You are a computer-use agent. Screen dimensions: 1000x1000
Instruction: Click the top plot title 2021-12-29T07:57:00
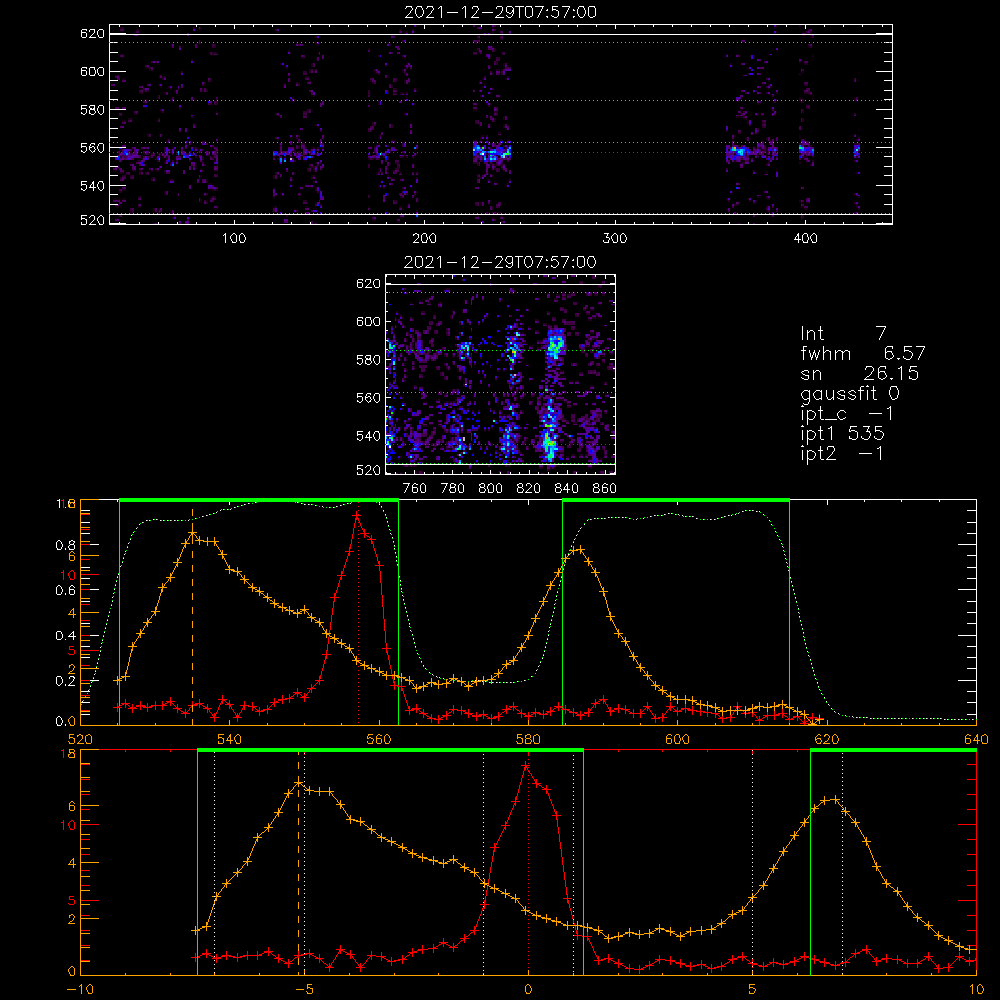500,12
